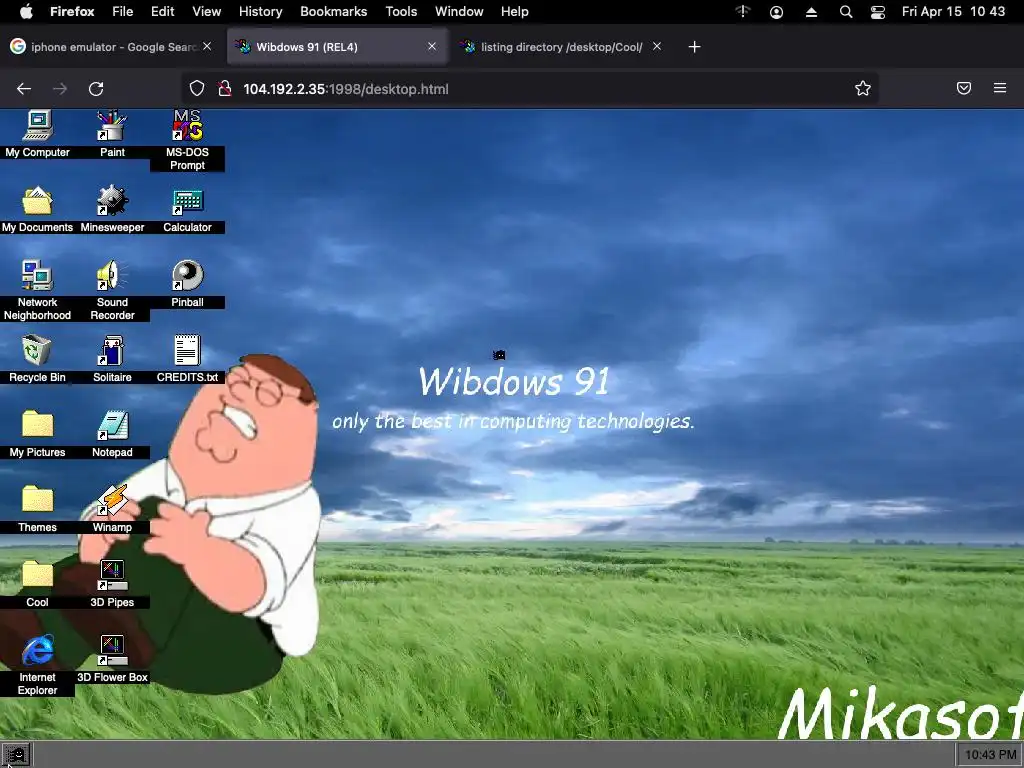The image size is (1024, 768).
Task: Open the Recycle Bin icon
Action: tap(37, 359)
